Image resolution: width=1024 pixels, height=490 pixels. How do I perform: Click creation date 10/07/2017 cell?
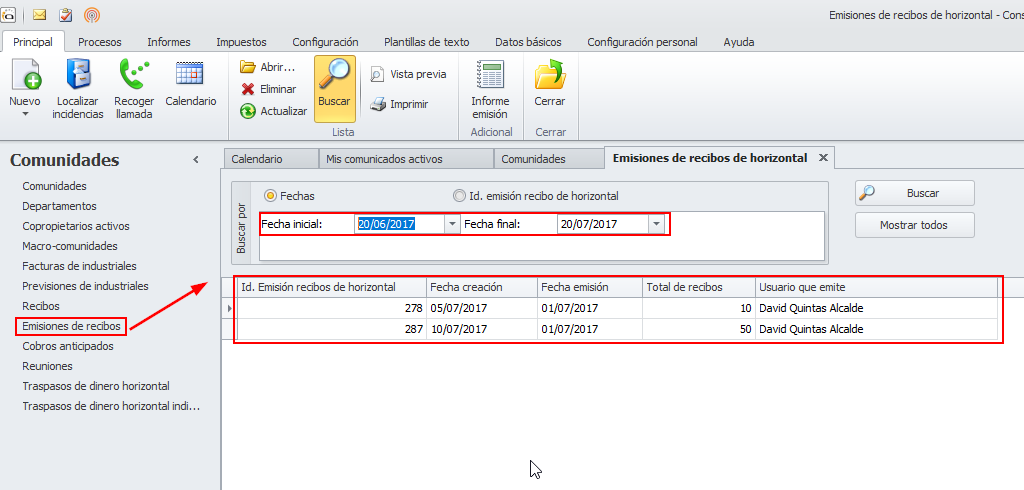[481, 329]
